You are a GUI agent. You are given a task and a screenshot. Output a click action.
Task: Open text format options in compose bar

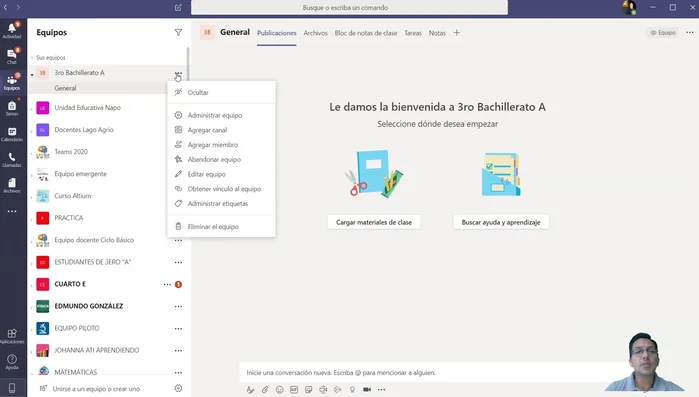[x=251, y=390]
